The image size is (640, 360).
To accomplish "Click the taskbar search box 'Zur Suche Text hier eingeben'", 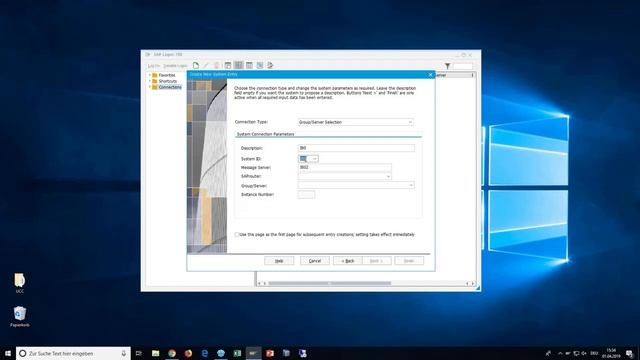I will 73,353.
